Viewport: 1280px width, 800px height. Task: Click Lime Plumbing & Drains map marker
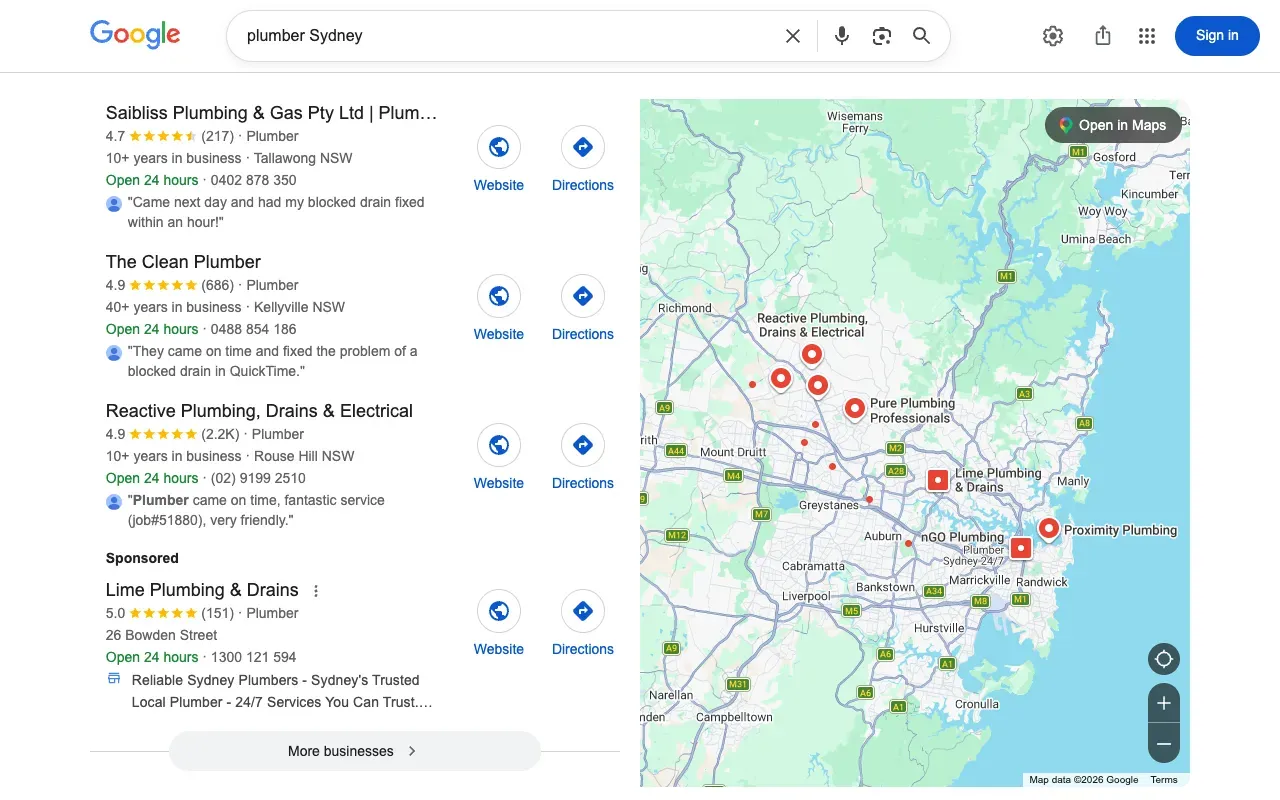[938, 481]
